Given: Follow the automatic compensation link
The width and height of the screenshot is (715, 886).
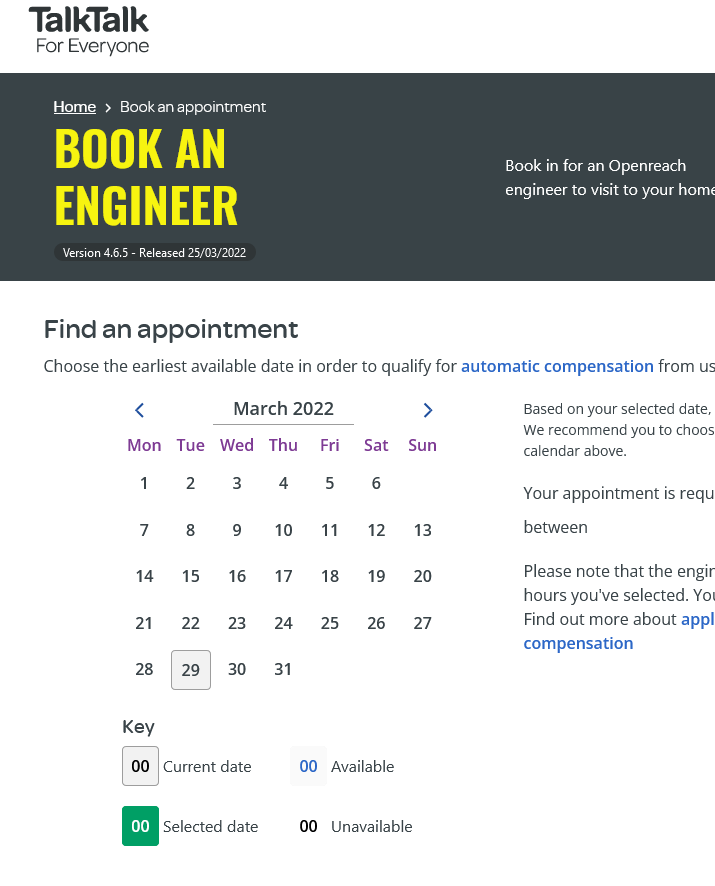Looking at the screenshot, I should (x=557, y=366).
